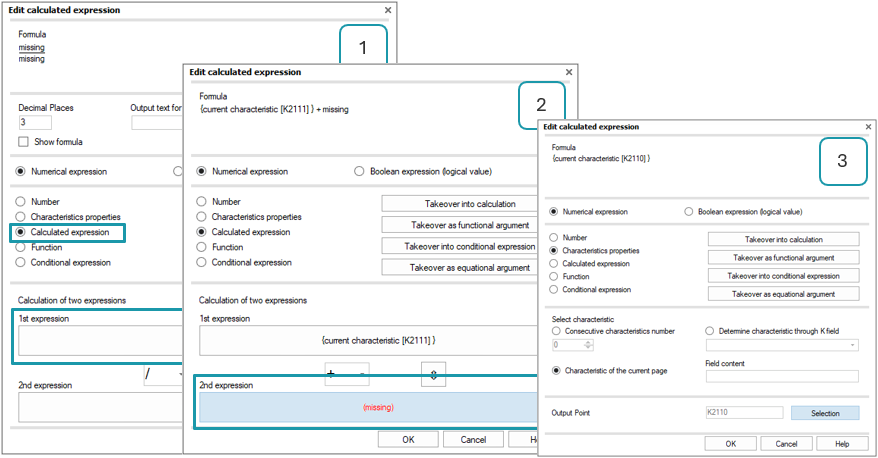The image size is (878, 458).
Task: Select Calculated expression in dialog 1
Action: (x=20, y=232)
